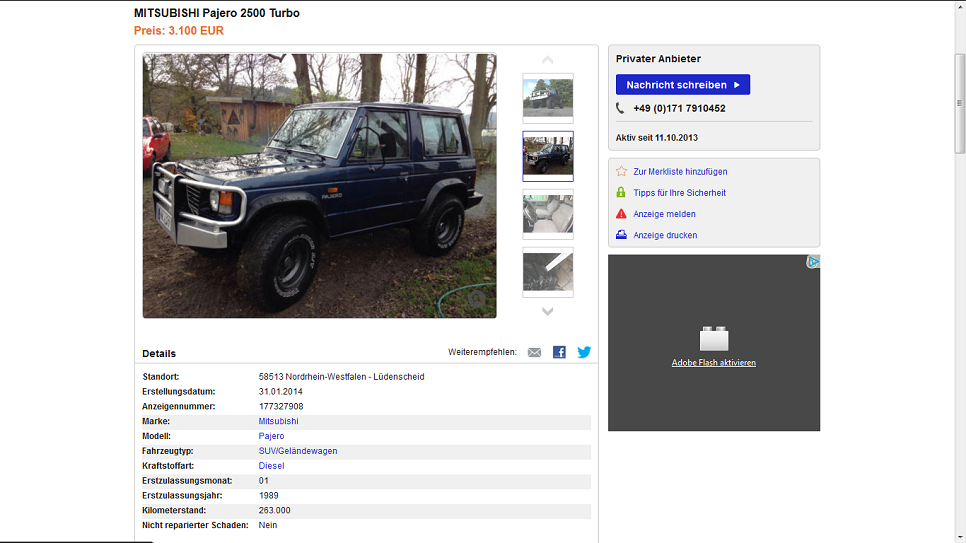Image resolution: width=966 pixels, height=543 pixels.
Task: Share the ad via Twitter bird icon
Action: (x=584, y=352)
